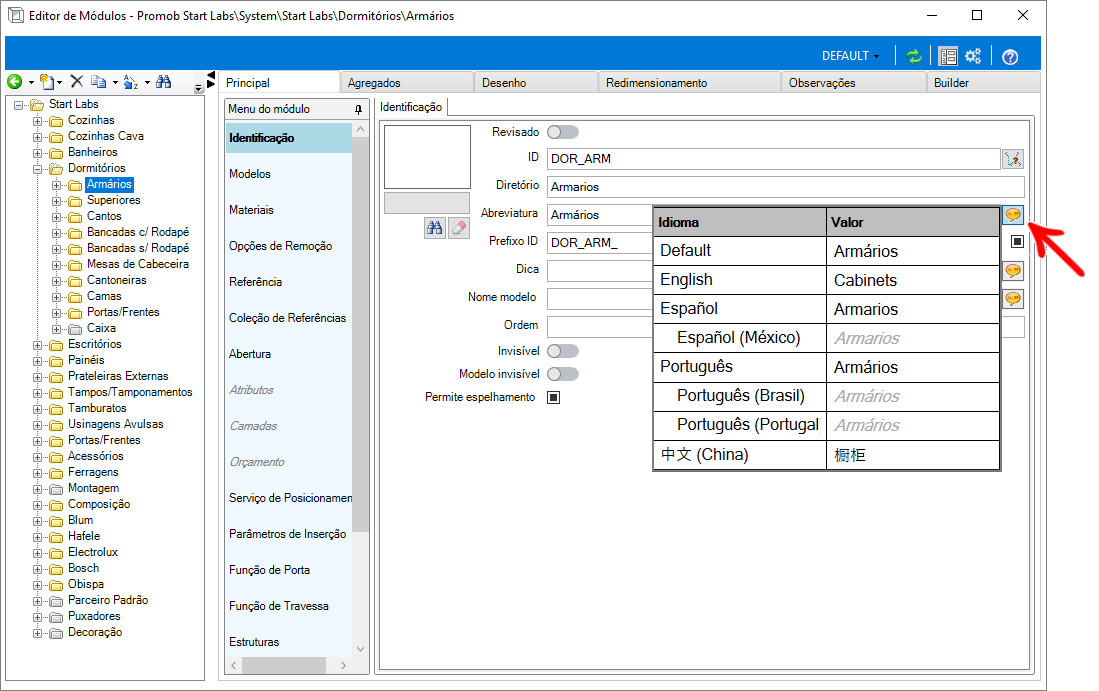The width and height of the screenshot is (1099, 691).
Task: Open Materiais in the module menu
Action: [288, 210]
